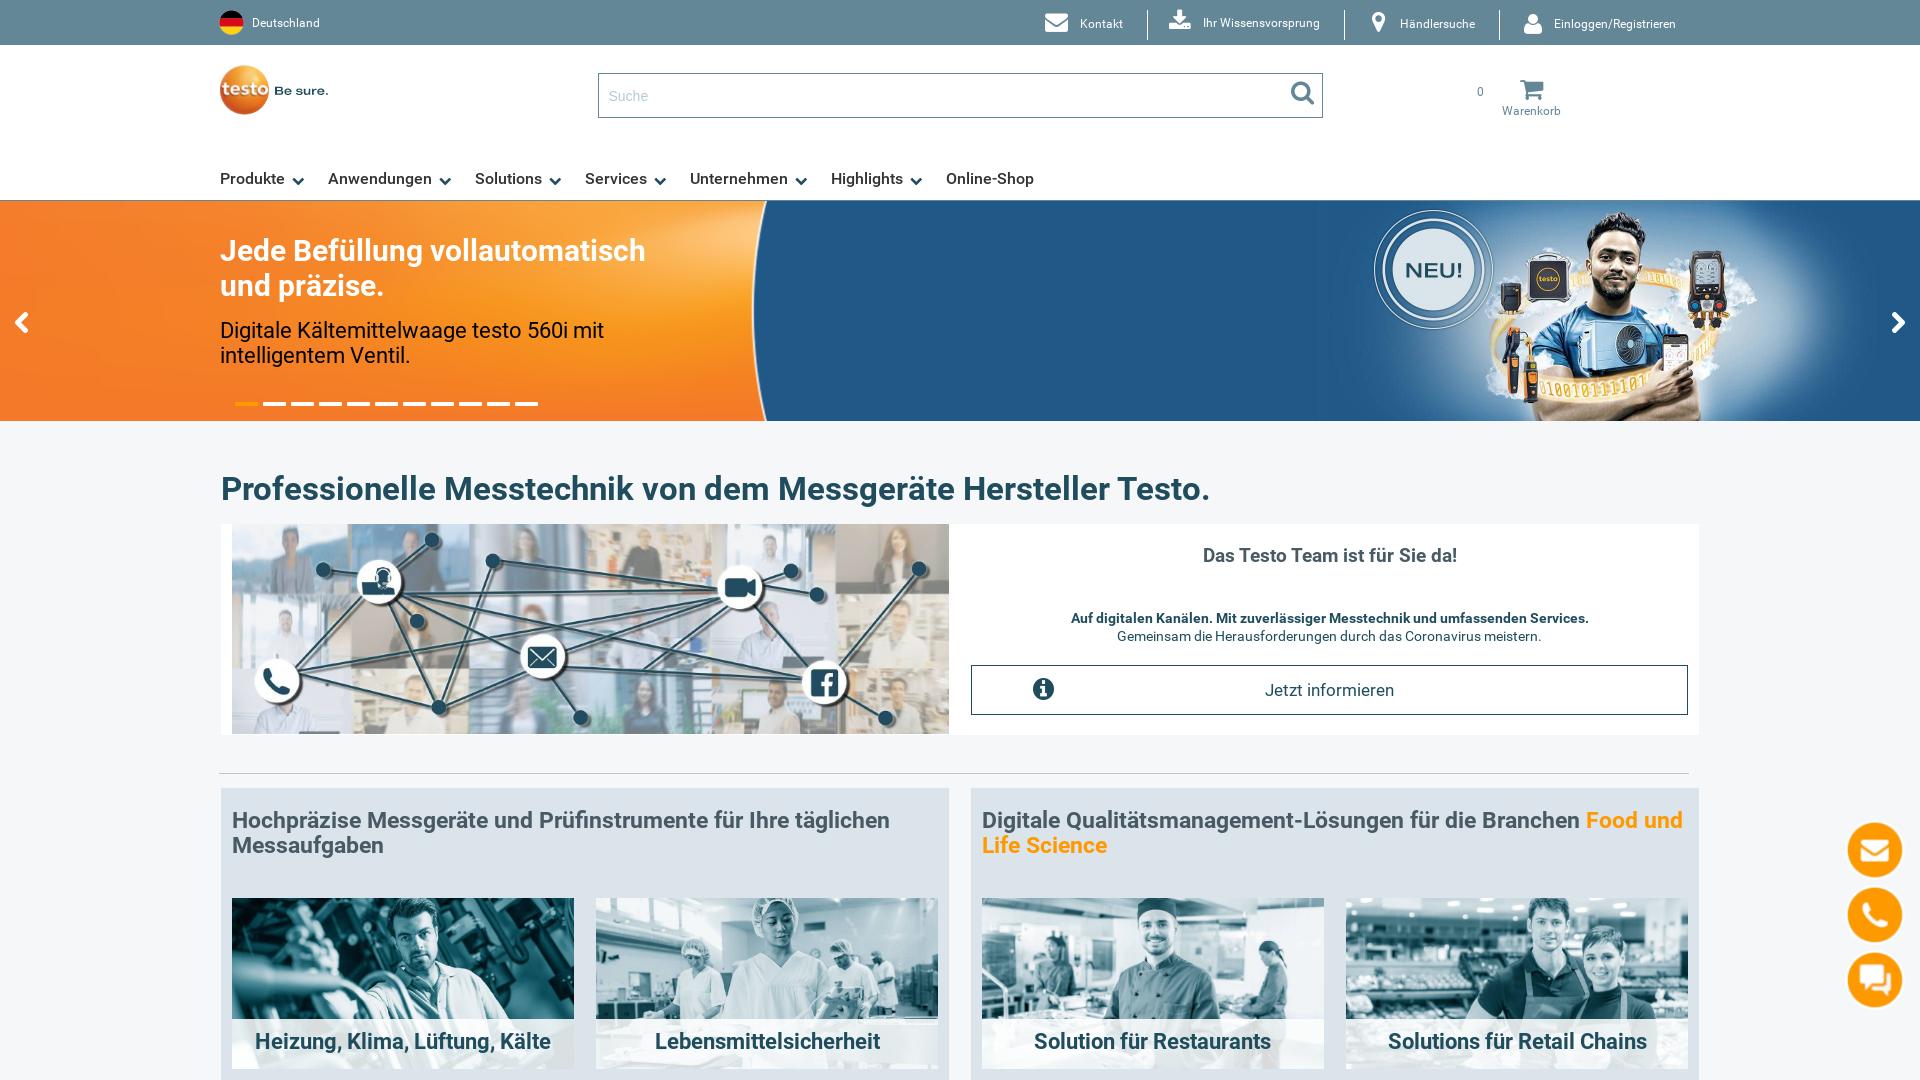Select the Online-Shop menu item
The image size is (1920, 1080).
(990, 179)
